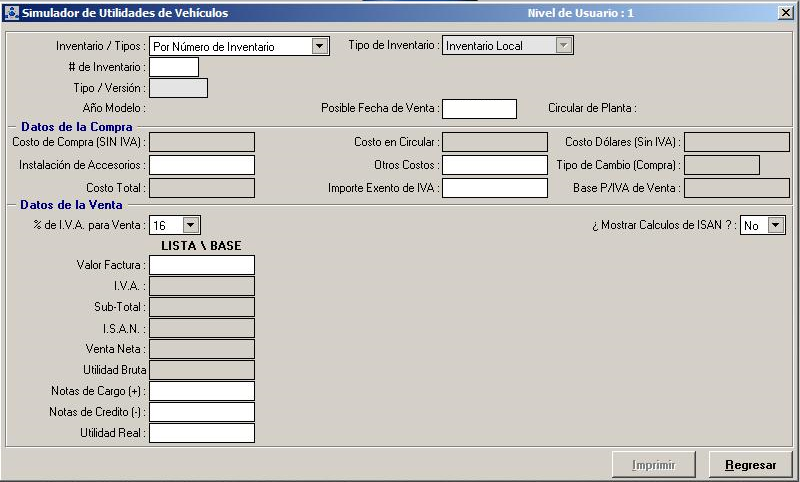The height and width of the screenshot is (482, 800).
Task: Click the Imprimir button
Action: (x=654, y=465)
